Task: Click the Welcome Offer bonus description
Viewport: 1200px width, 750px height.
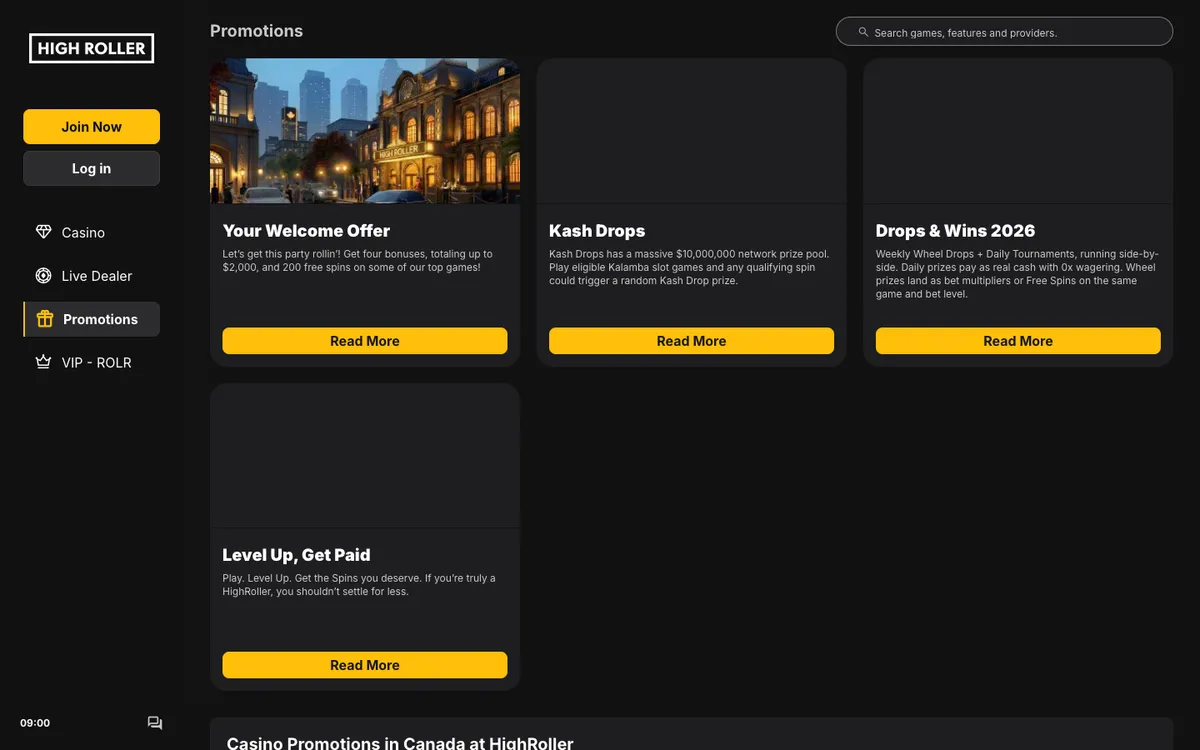Action: pos(357,261)
